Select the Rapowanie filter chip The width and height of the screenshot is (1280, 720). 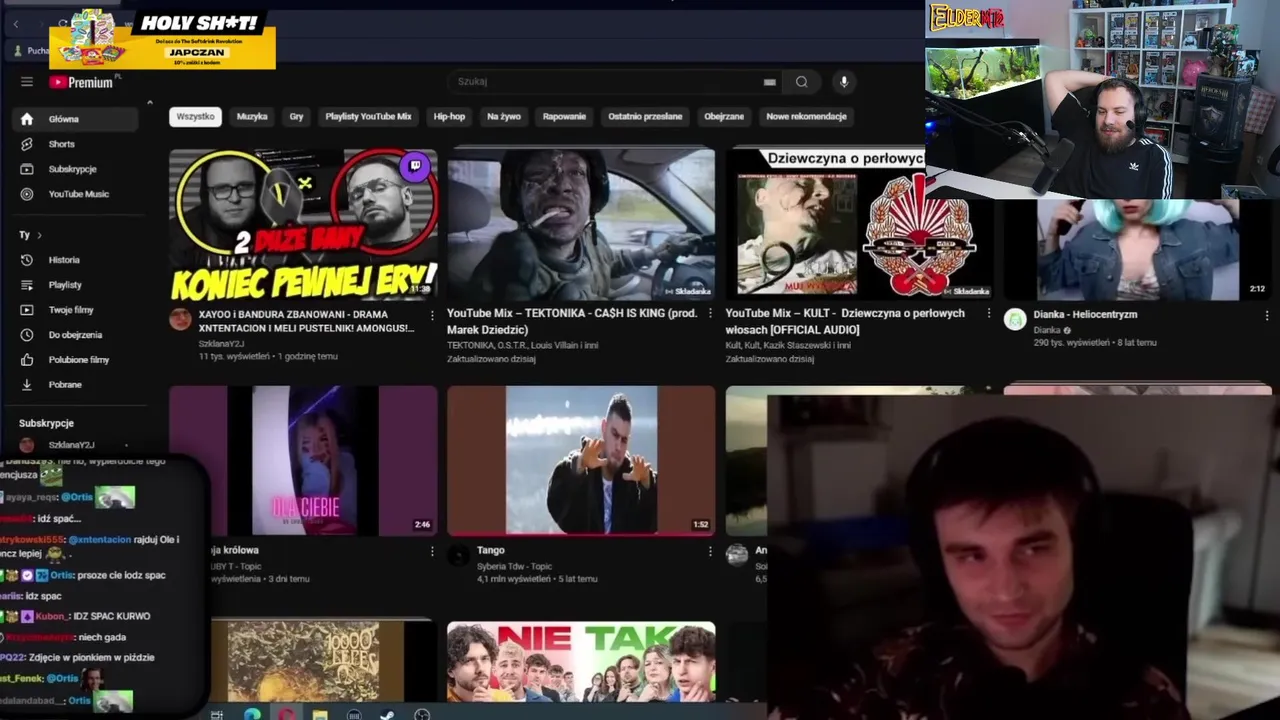pyautogui.click(x=564, y=117)
